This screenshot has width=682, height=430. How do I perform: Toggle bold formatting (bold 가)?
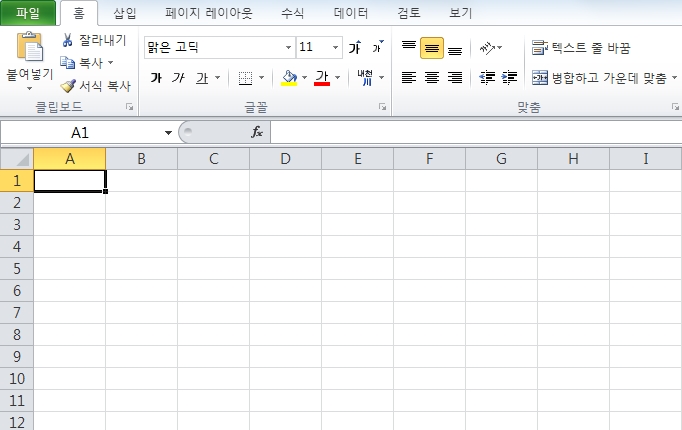point(156,78)
